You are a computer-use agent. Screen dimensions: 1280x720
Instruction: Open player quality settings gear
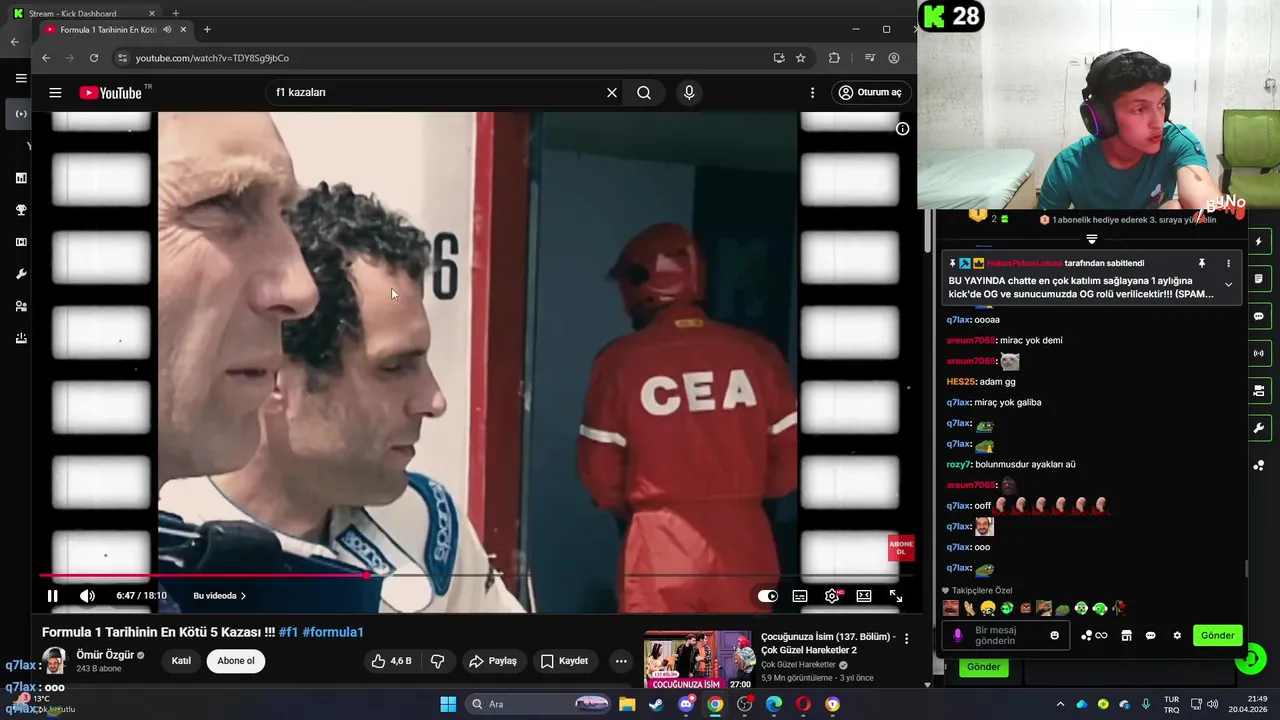point(832,596)
